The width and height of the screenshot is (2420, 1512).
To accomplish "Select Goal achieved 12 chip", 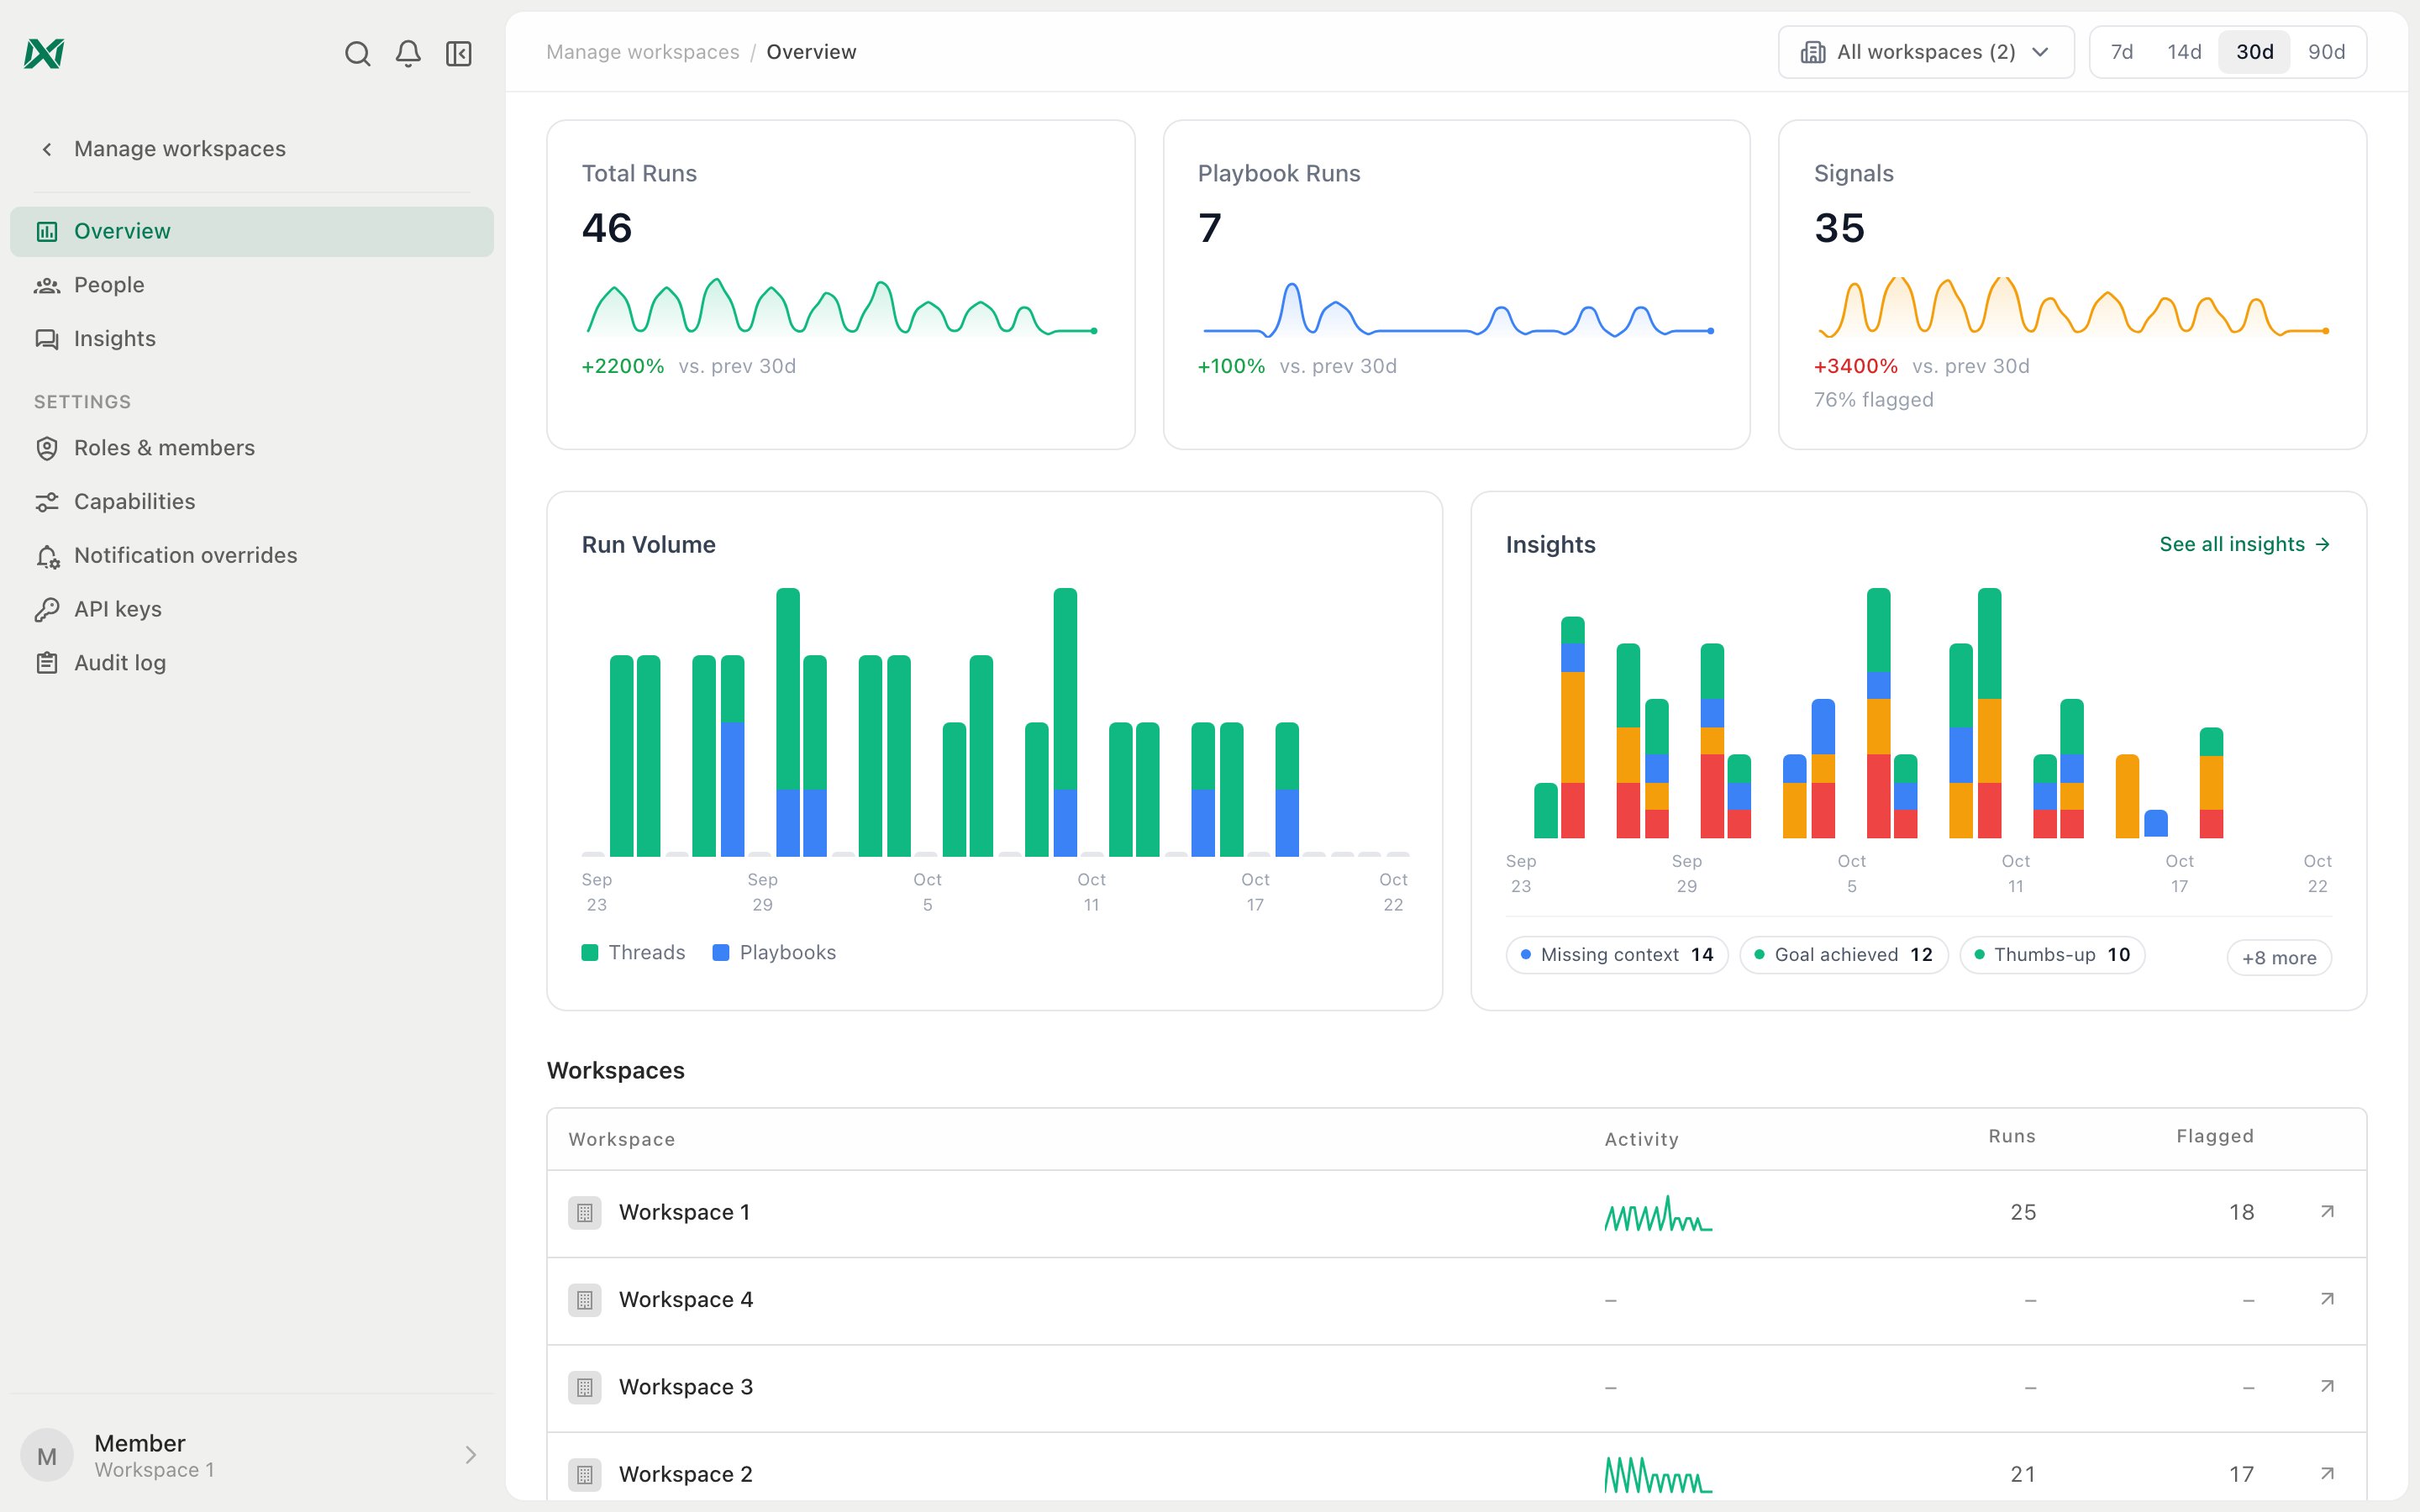I will coord(1844,955).
